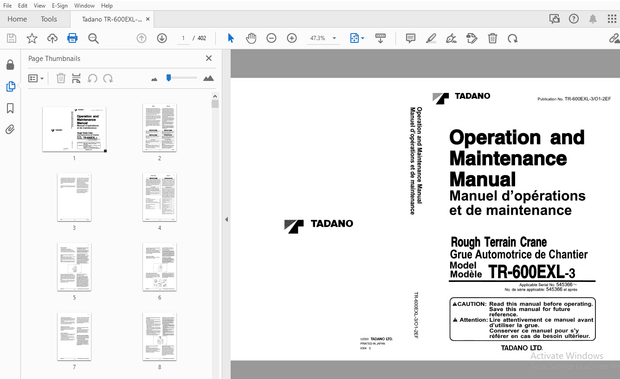The height and width of the screenshot is (379, 620).
Task: Open the Attachments paperclip panel
Action: click(10, 129)
